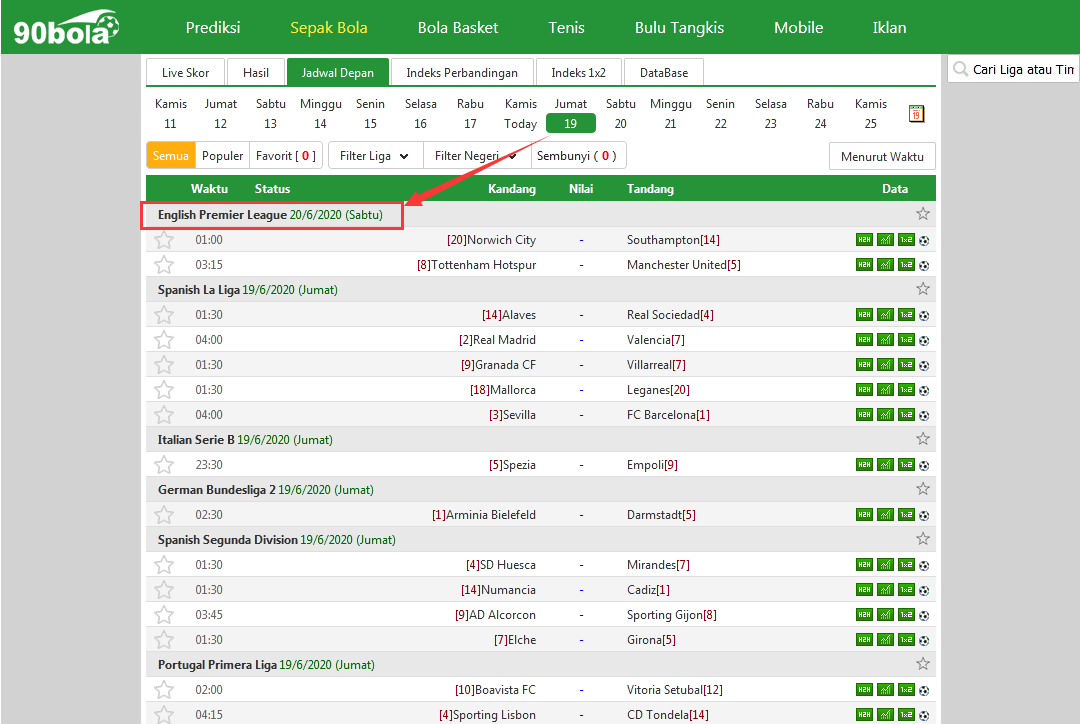Open stats chart icon for Tottenham Hotspur match
The image size is (1080, 724).
[886, 265]
